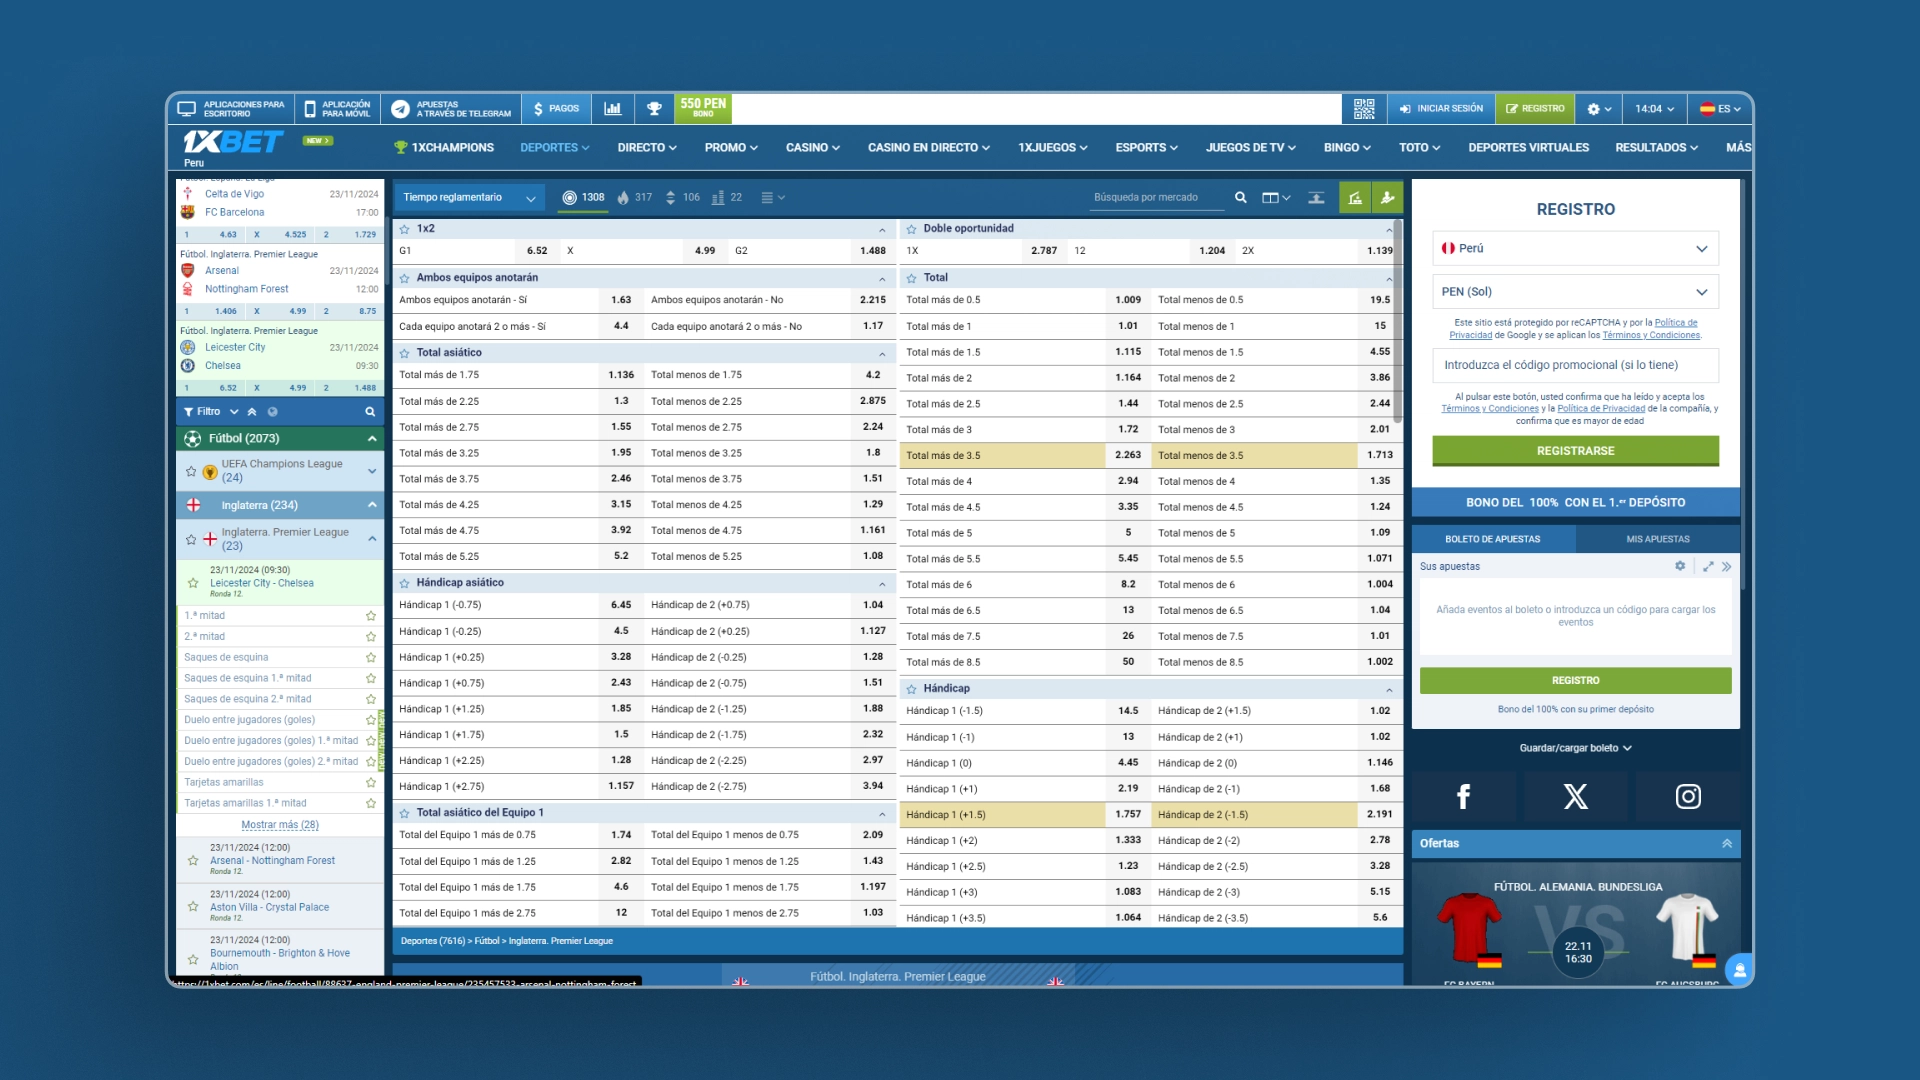Open the X social link

(1575, 797)
